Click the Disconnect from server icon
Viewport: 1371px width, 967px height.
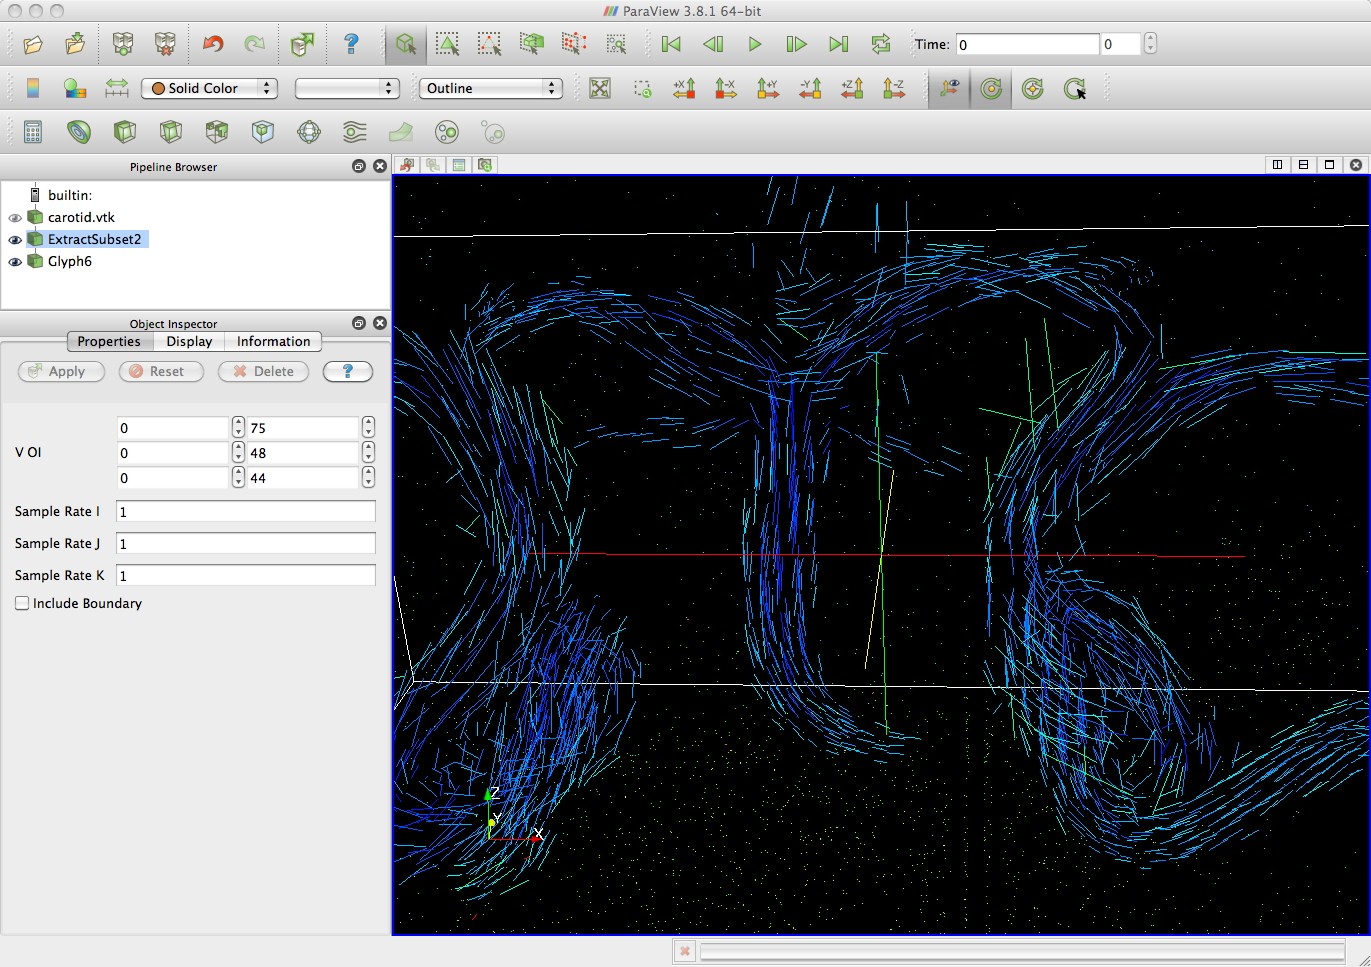tap(165, 44)
